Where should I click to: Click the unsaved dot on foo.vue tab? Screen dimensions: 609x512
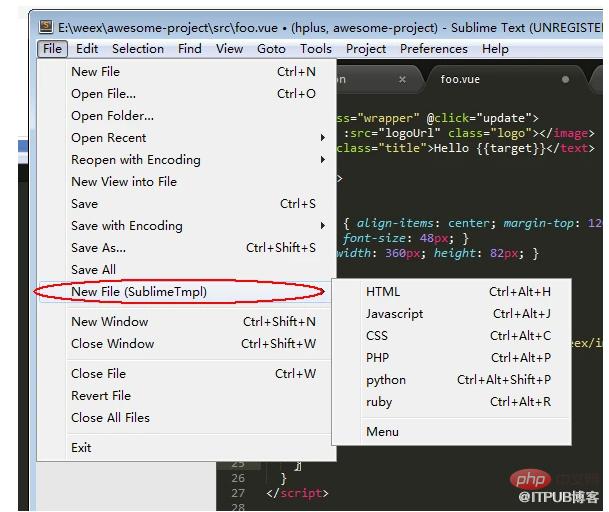click(x=565, y=79)
